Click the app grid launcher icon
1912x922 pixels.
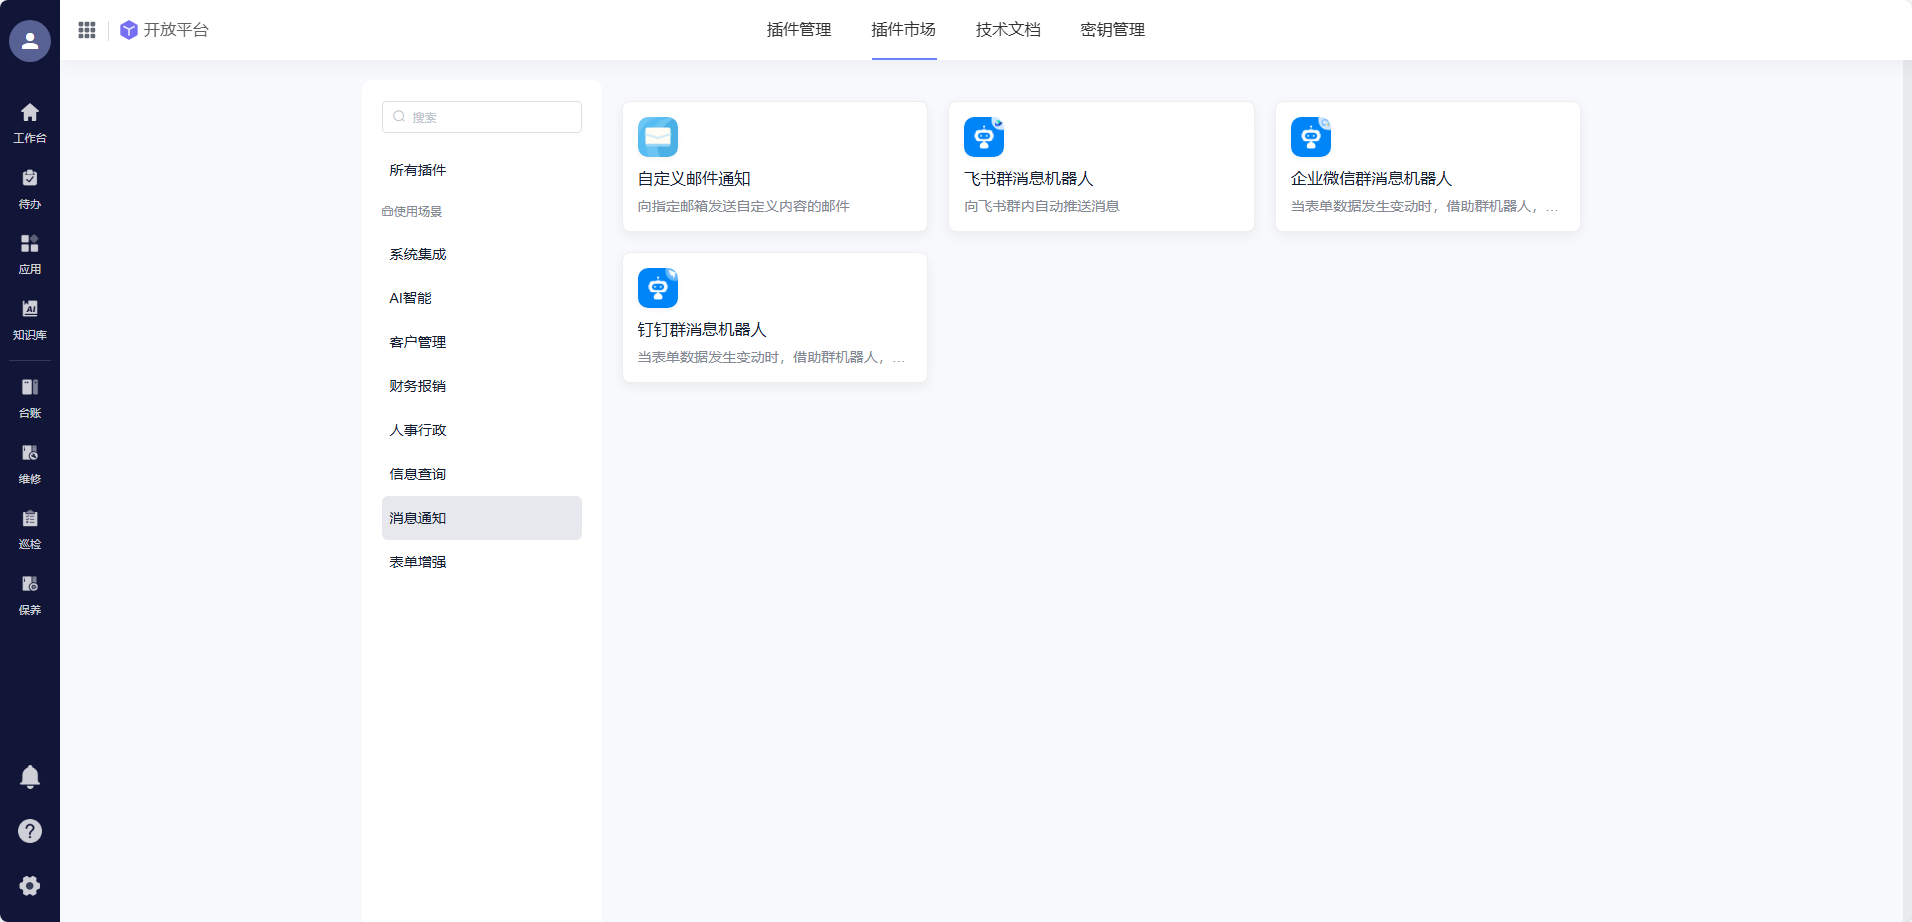click(x=87, y=30)
